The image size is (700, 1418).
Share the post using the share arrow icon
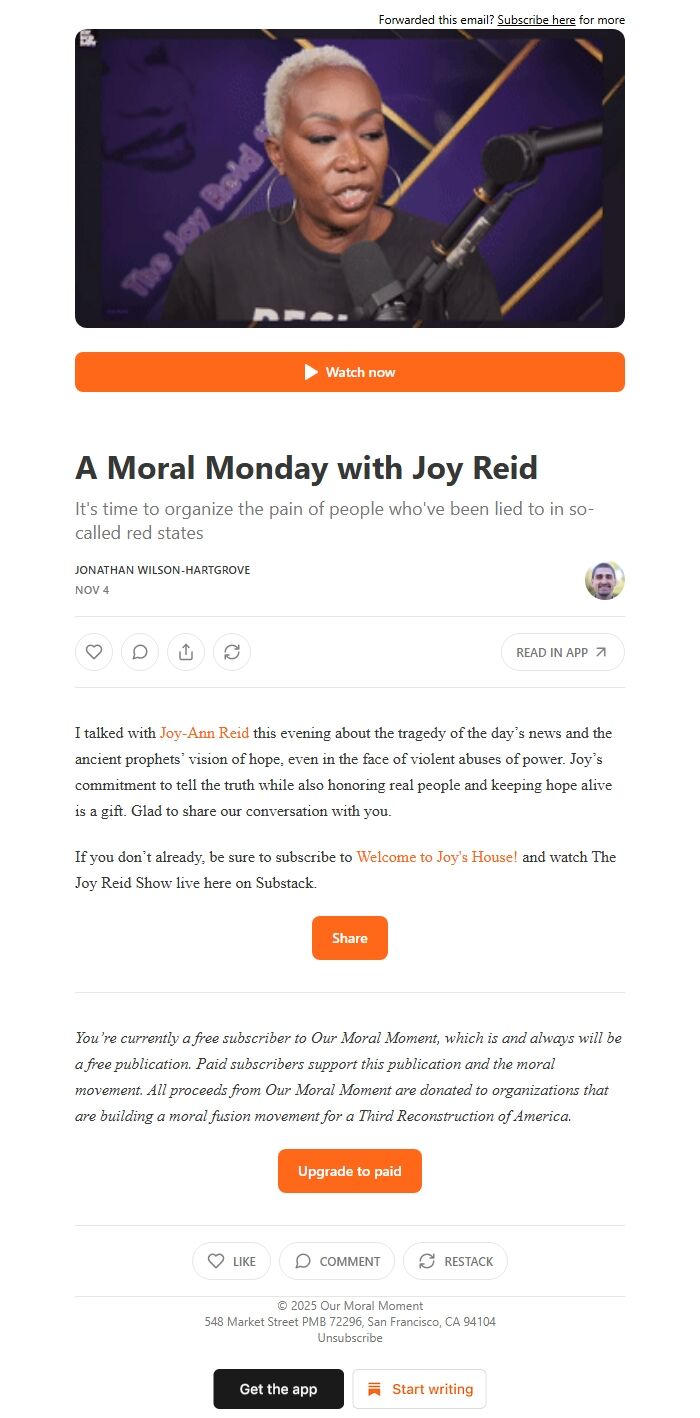click(186, 651)
